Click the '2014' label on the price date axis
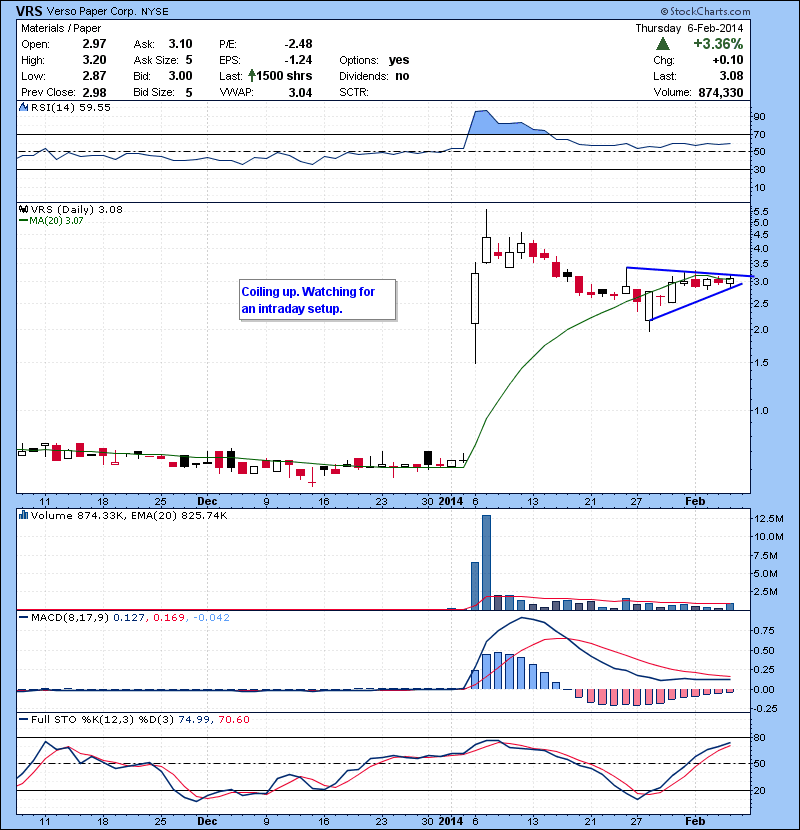This screenshot has height=830, width=800. 451,501
